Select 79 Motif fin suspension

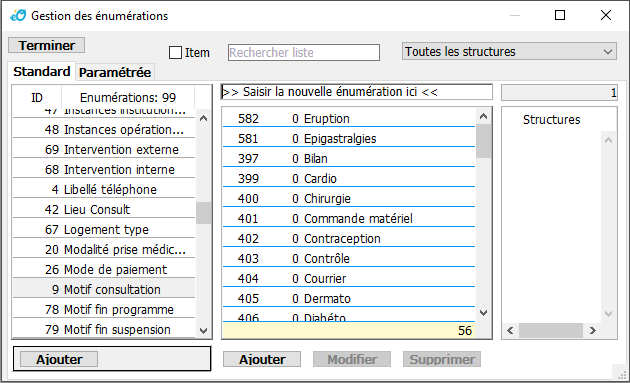point(104,330)
